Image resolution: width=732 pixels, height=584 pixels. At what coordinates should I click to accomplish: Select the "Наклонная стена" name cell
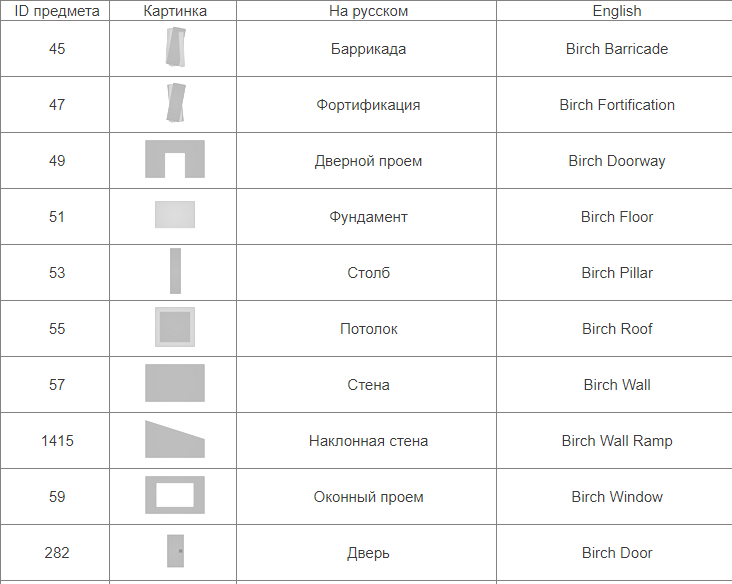pyautogui.click(x=368, y=441)
